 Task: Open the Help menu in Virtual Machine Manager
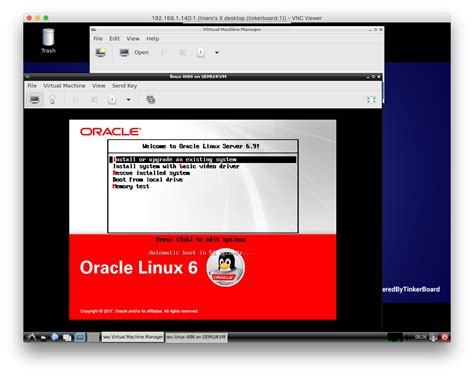[x=152, y=38]
